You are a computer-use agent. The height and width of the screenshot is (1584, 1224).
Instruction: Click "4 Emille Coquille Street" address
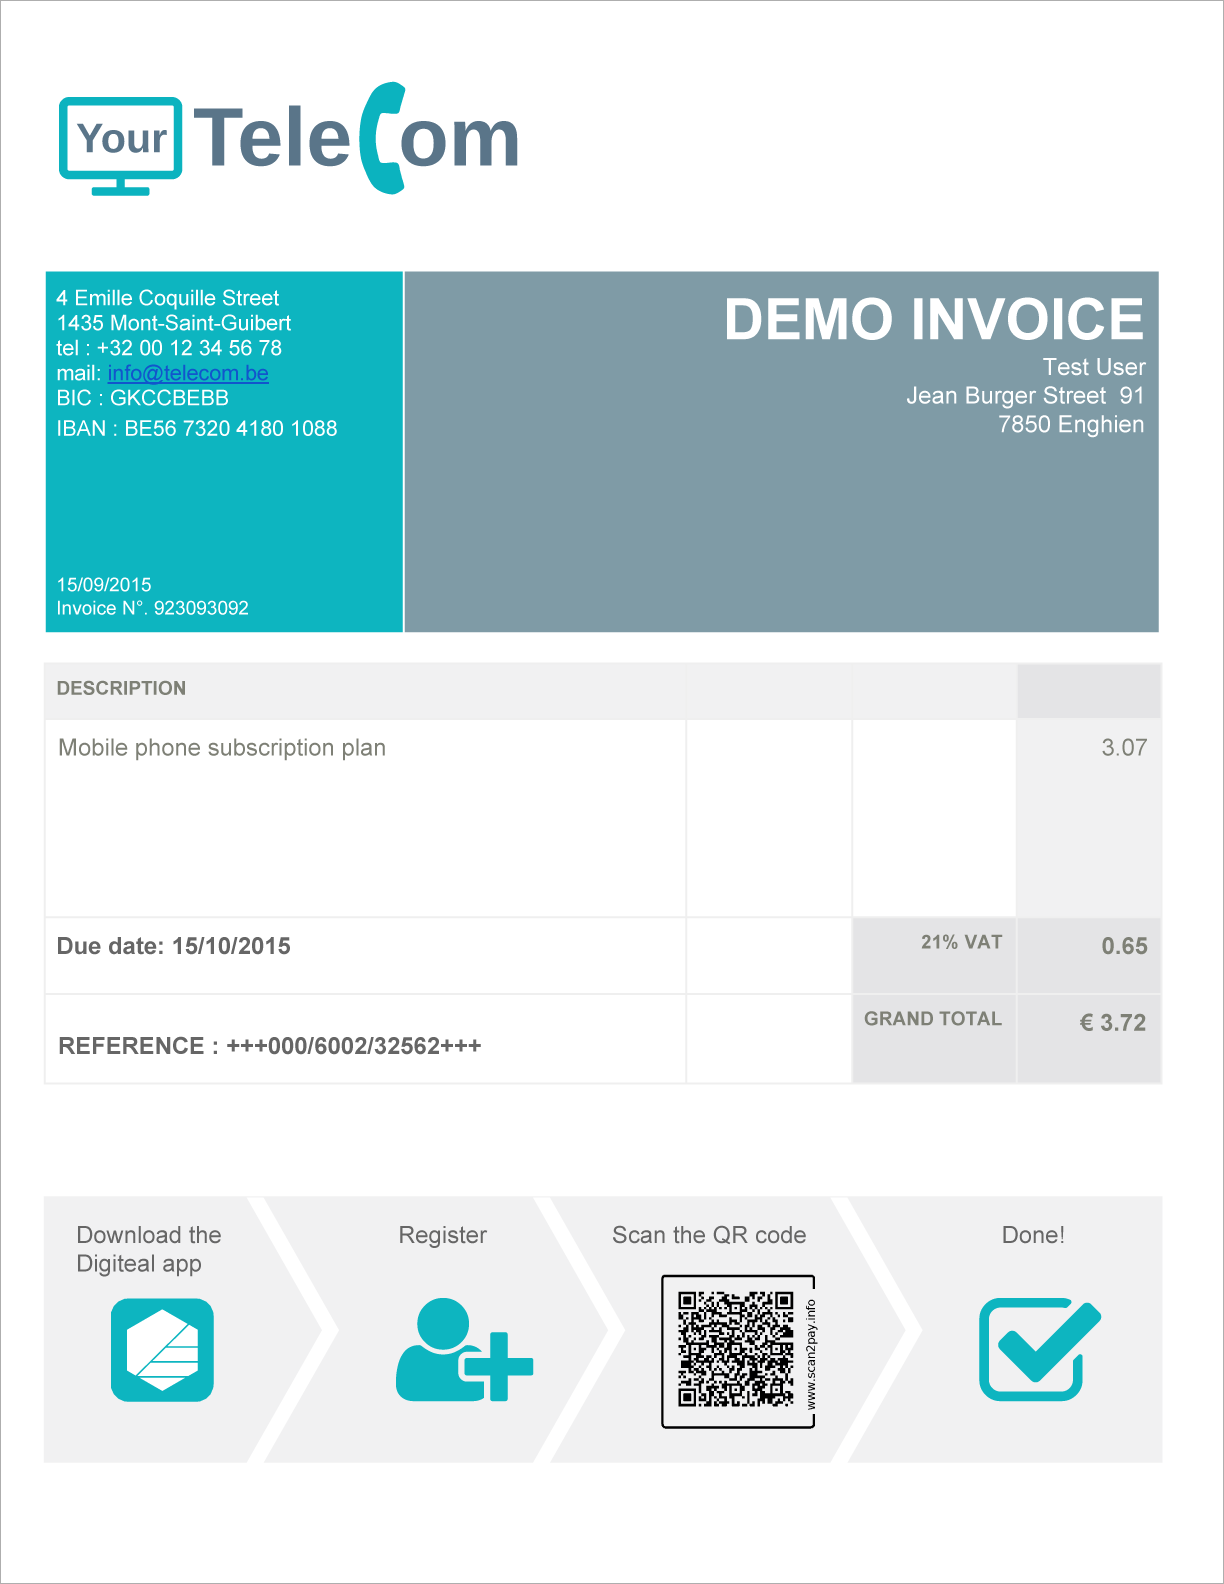point(168,298)
